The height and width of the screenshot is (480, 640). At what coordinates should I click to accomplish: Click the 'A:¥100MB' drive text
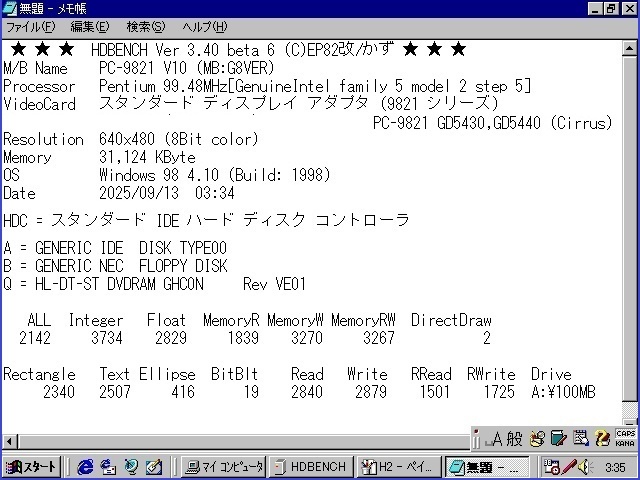(x=563, y=392)
